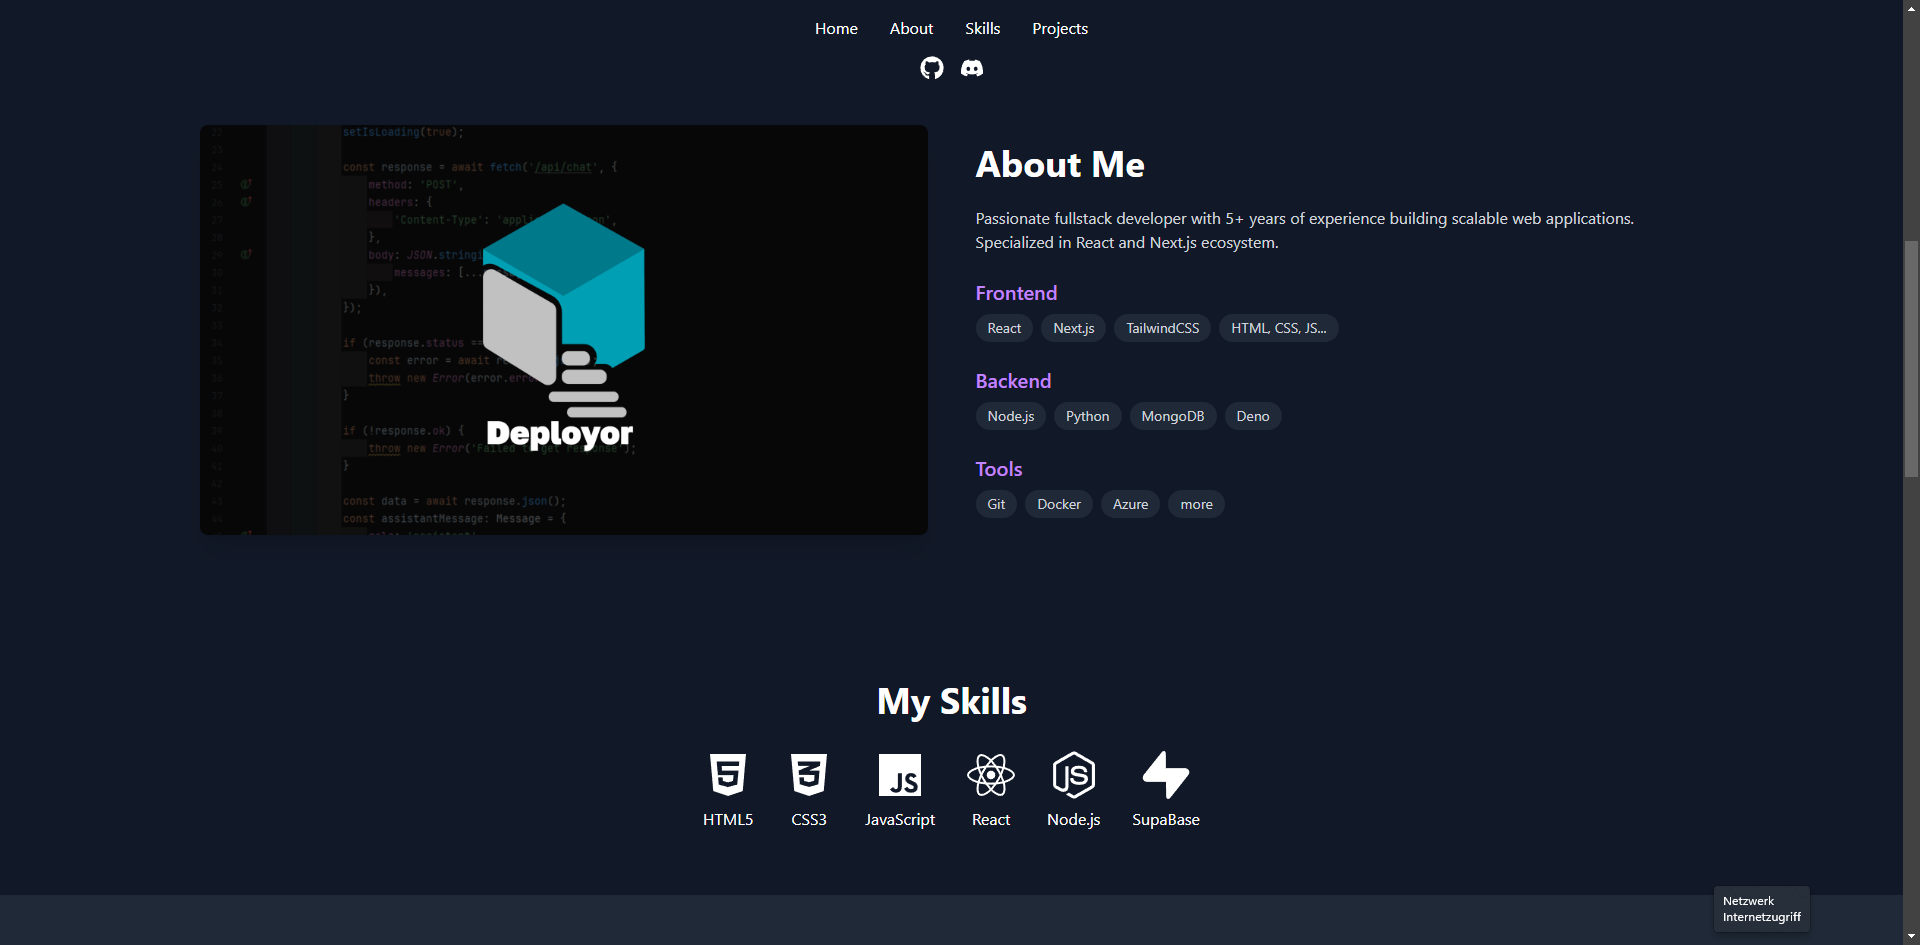Click the Node.js hexagon icon
The image size is (1920, 945).
pos(1074,775)
